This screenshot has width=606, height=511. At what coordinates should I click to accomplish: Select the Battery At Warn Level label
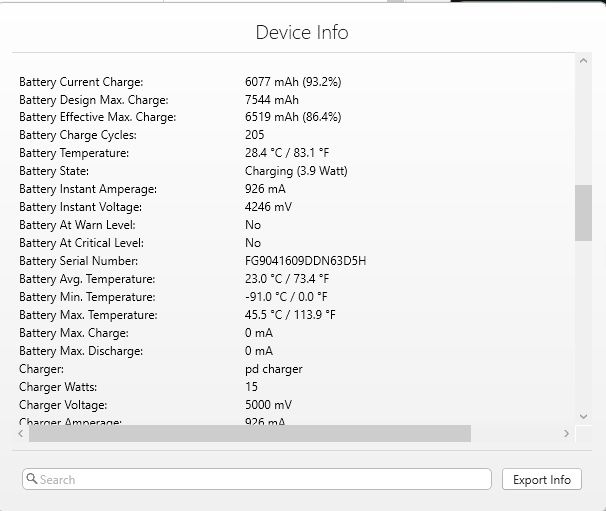[x=77, y=225]
